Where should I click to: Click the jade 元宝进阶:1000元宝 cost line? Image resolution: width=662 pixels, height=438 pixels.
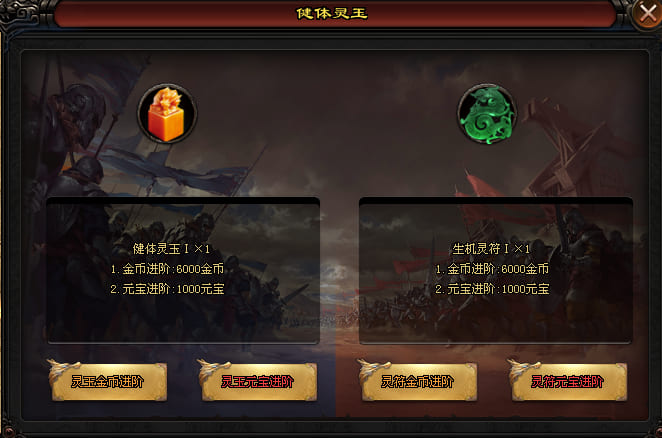[x=167, y=289]
